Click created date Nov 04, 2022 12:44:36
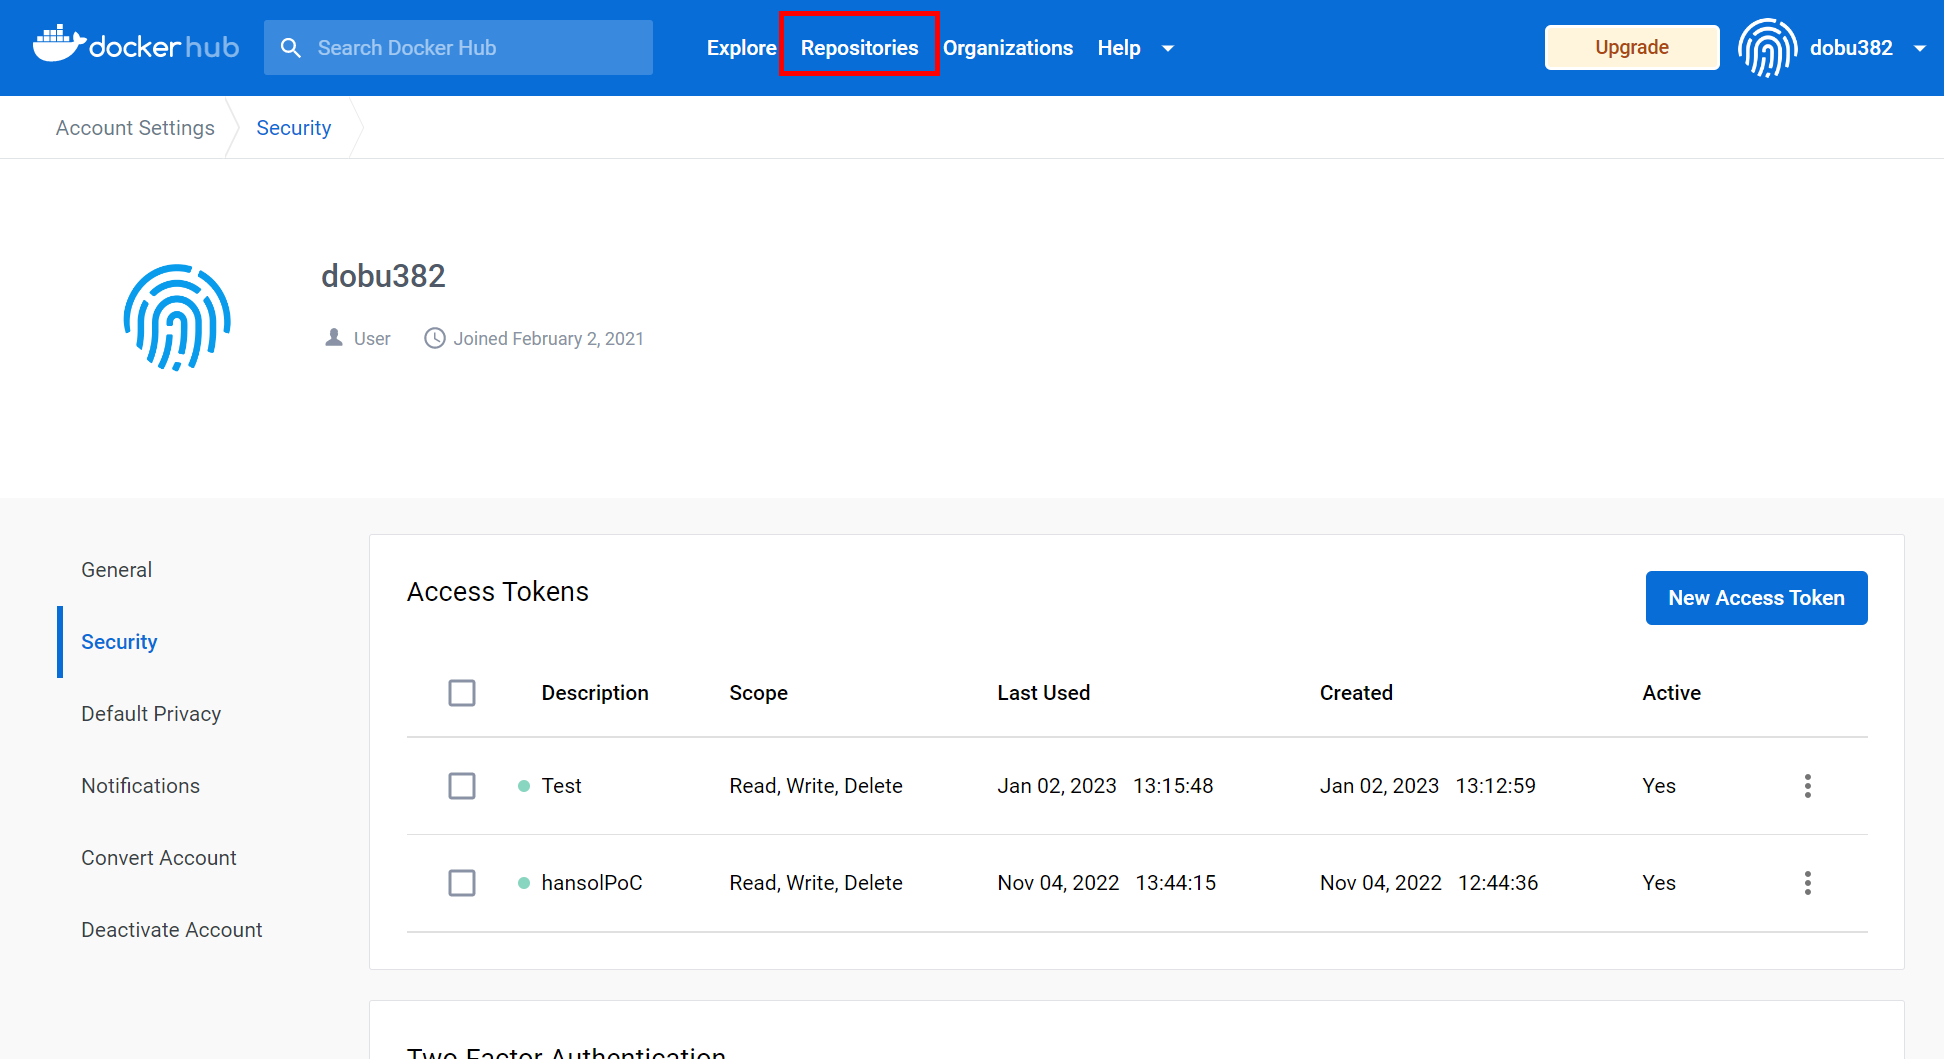This screenshot has height=1059, width=1944. tap(1429, 883)
